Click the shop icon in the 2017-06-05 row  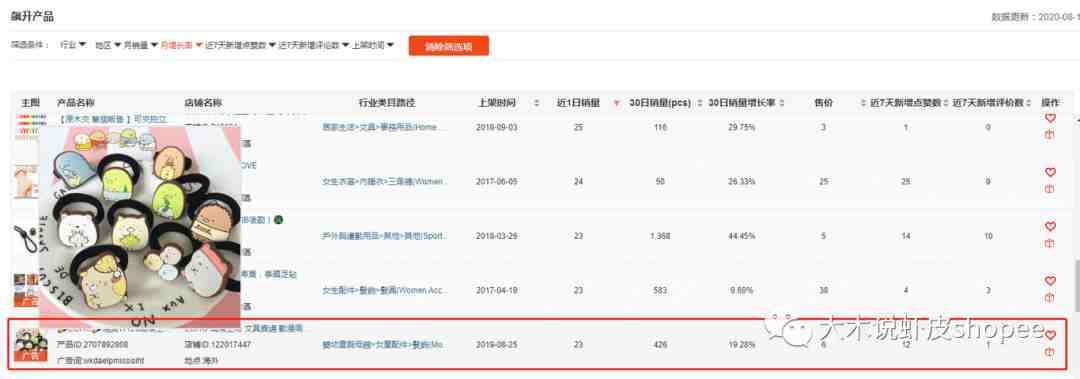coord(1050,189)
